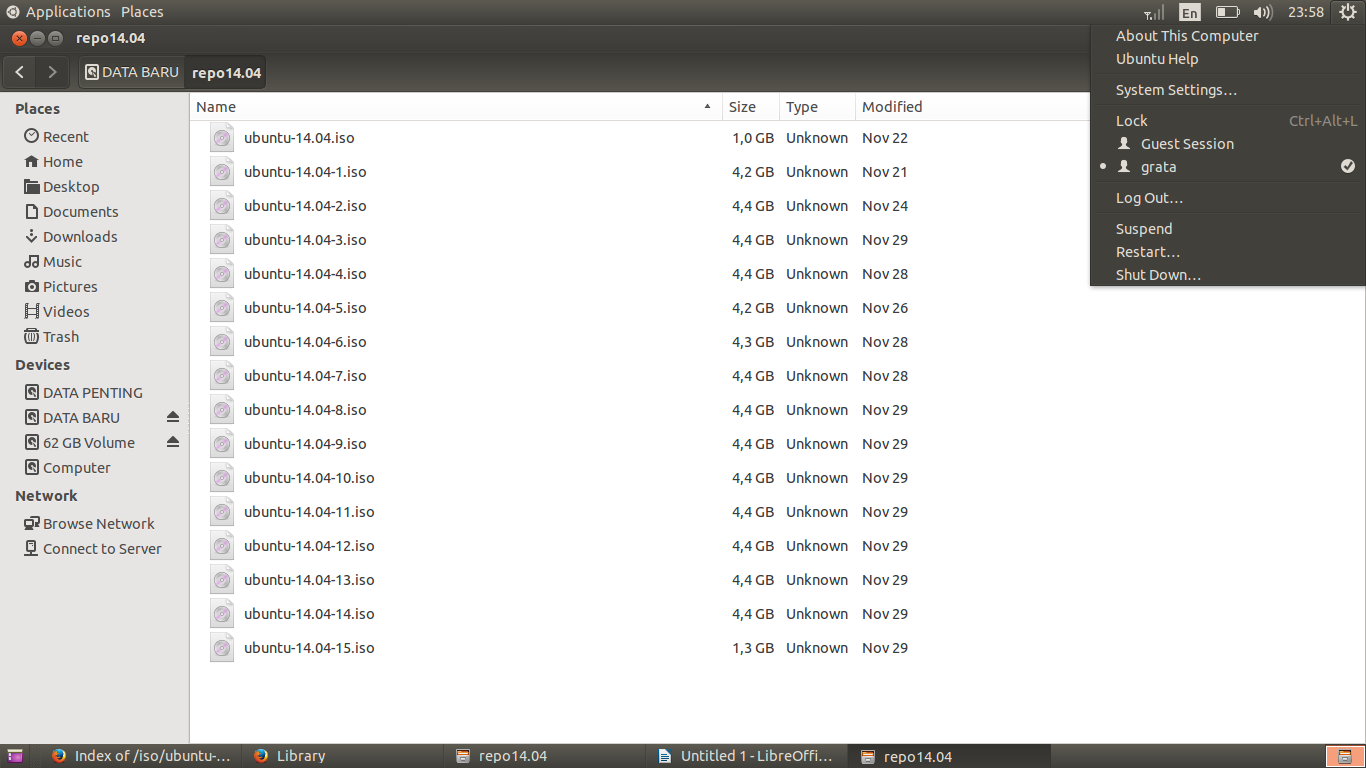The image size is (1366, 768).
Task: Choose Log Out from the system menu
Action: point(1228,198)
